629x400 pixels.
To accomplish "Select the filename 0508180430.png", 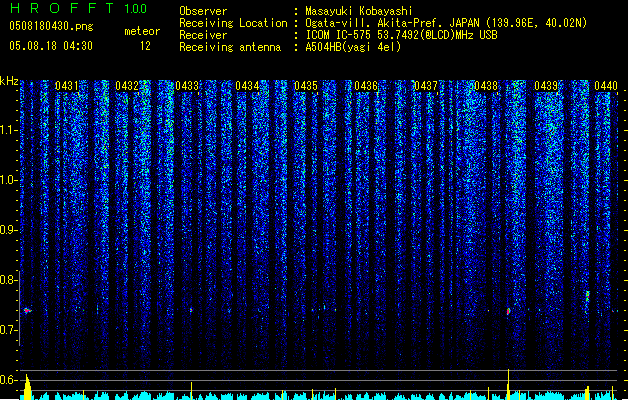I will point(51,26).
